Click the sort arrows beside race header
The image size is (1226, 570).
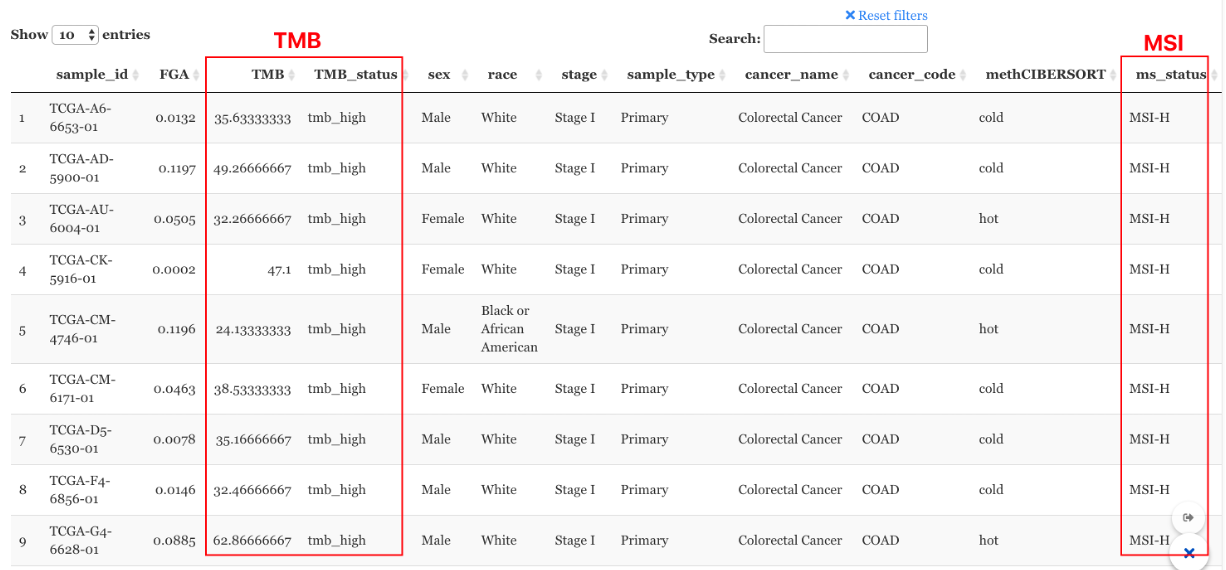[x=540, y=75]
